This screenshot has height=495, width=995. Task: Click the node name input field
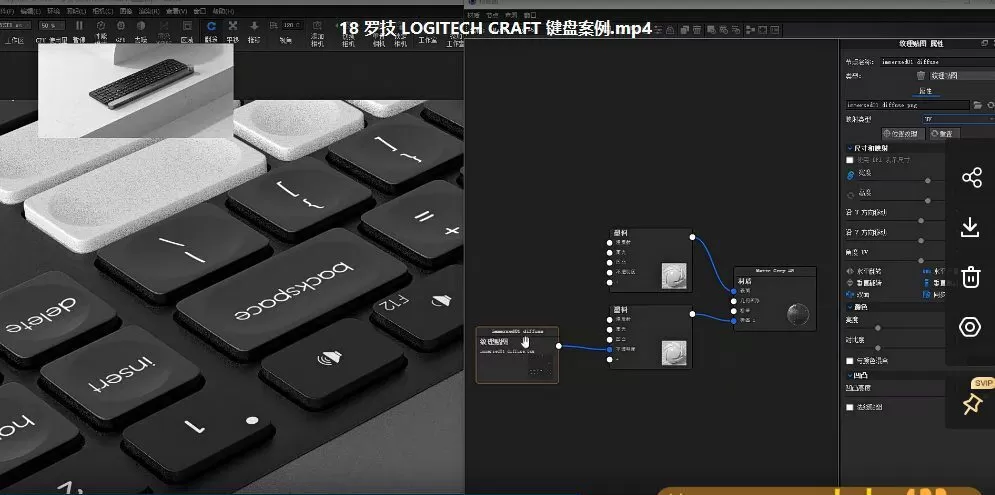[937, 62]
